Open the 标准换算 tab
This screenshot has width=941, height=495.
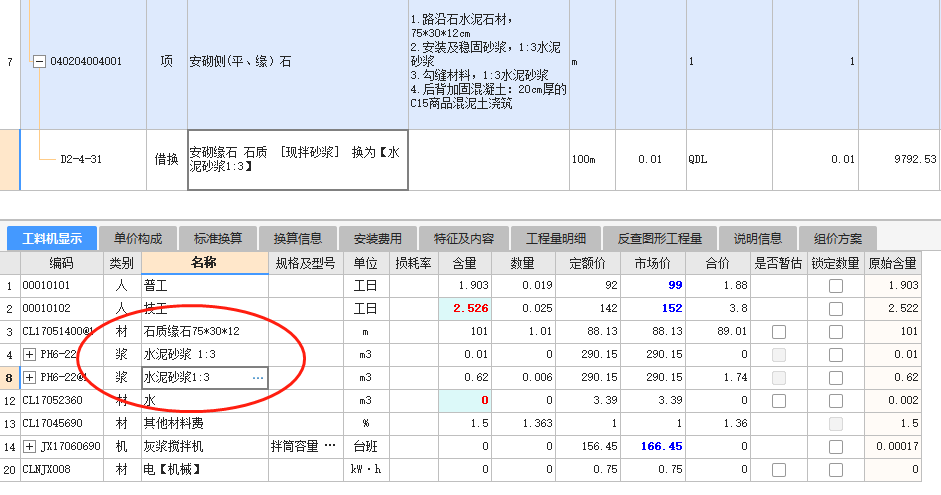pyautogui.click(x=218, y=238)
